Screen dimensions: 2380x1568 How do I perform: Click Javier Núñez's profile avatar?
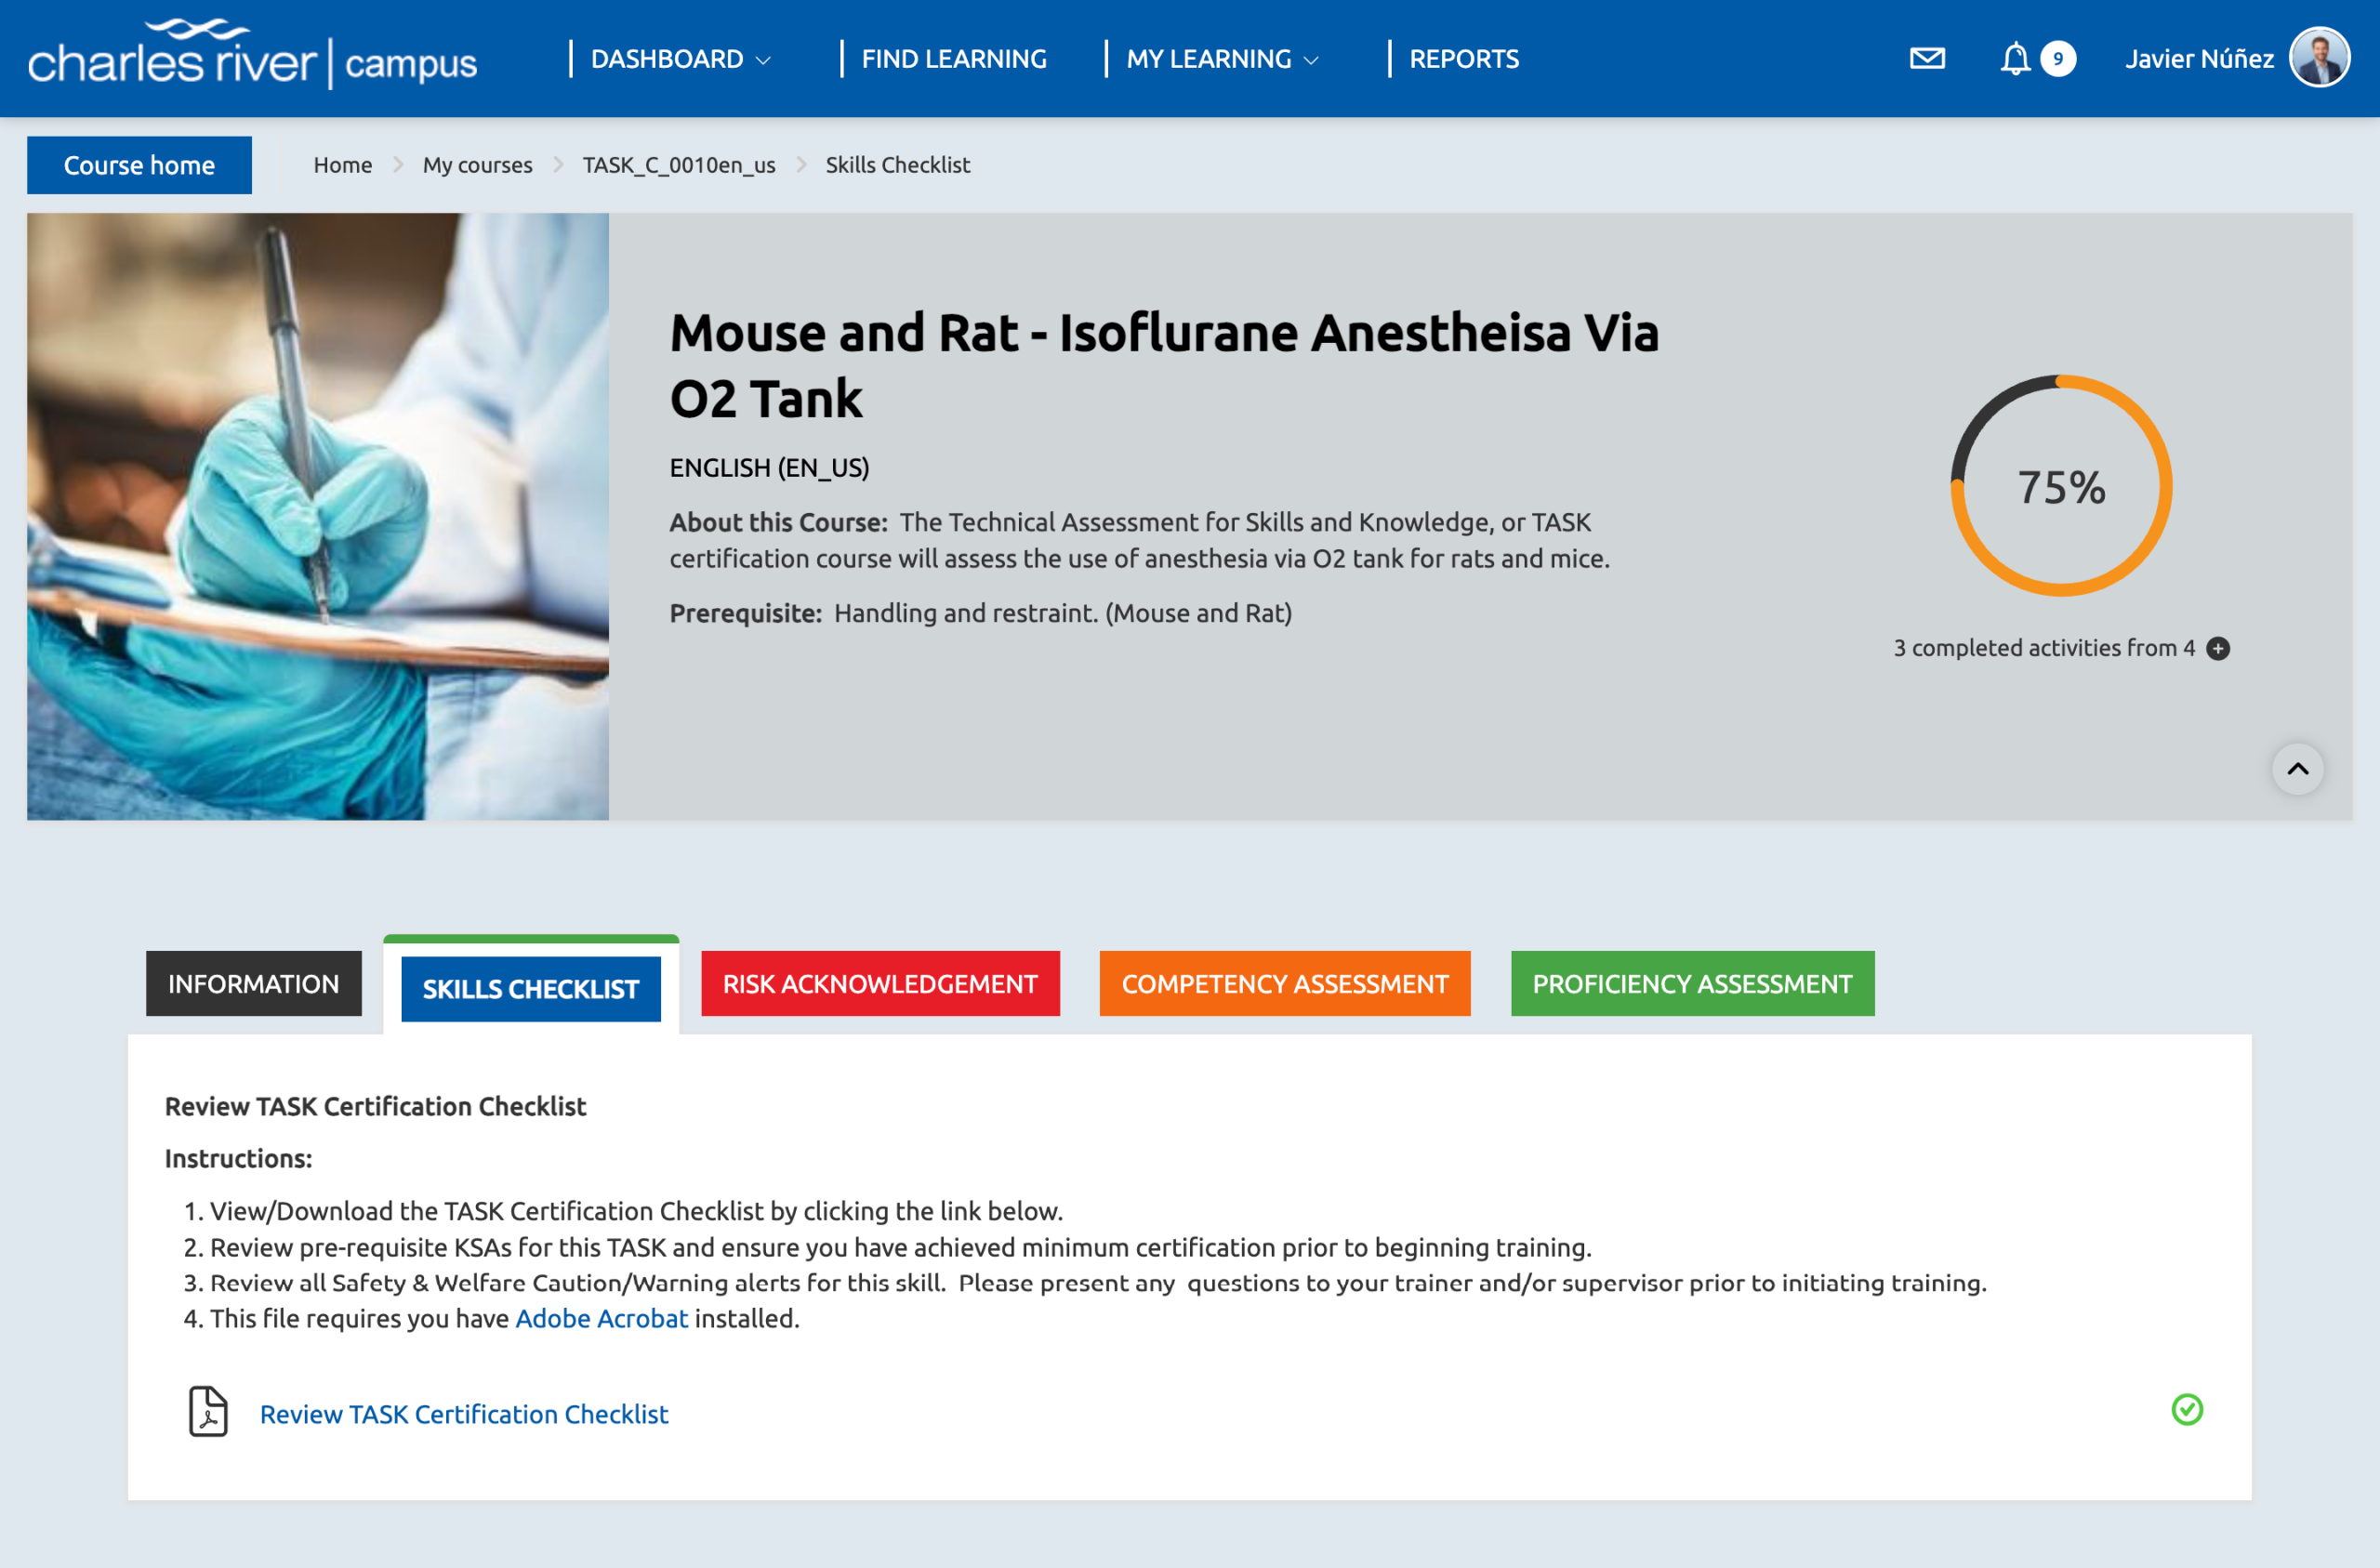coord(2318,58)
